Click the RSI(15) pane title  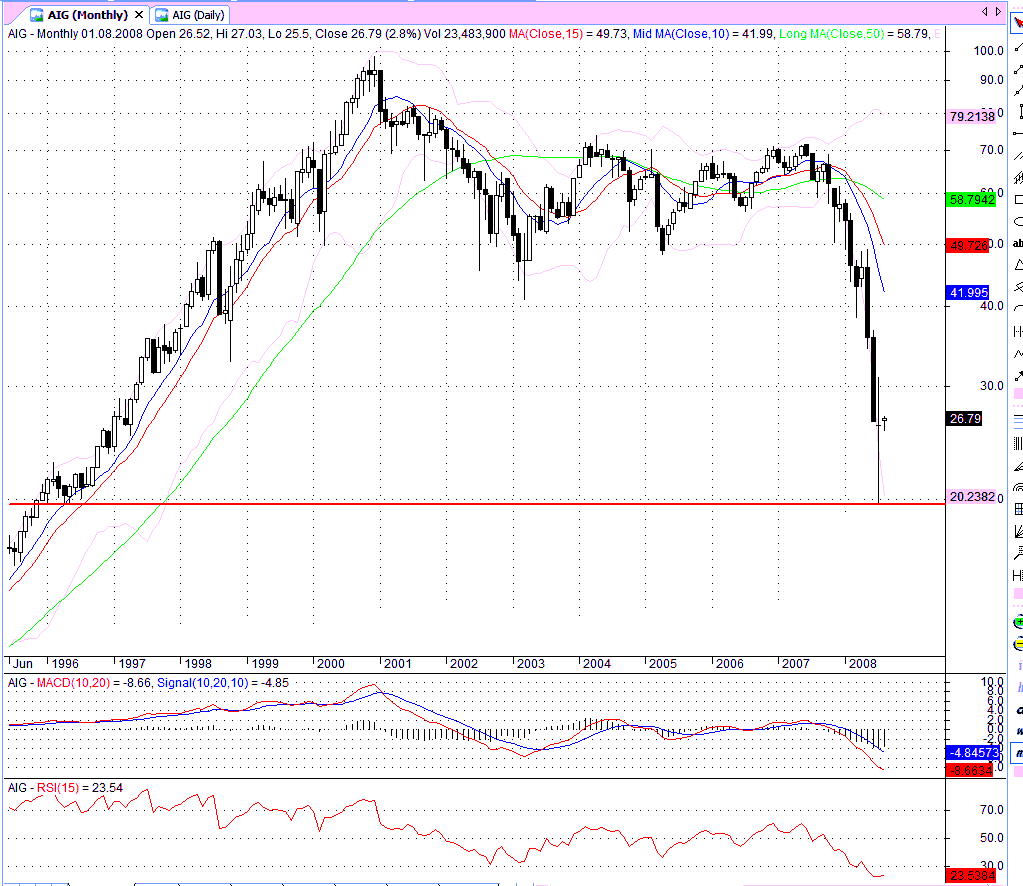click(57, 788)
